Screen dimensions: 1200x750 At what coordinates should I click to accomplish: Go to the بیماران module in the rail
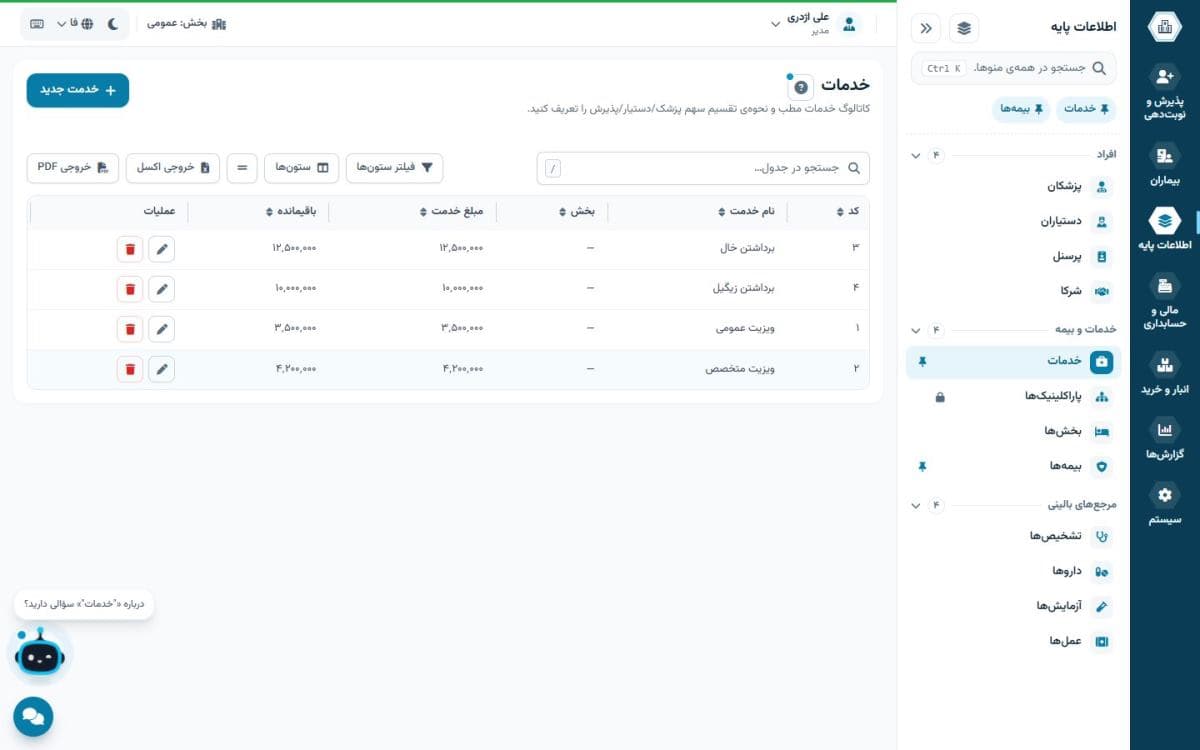1164,165
